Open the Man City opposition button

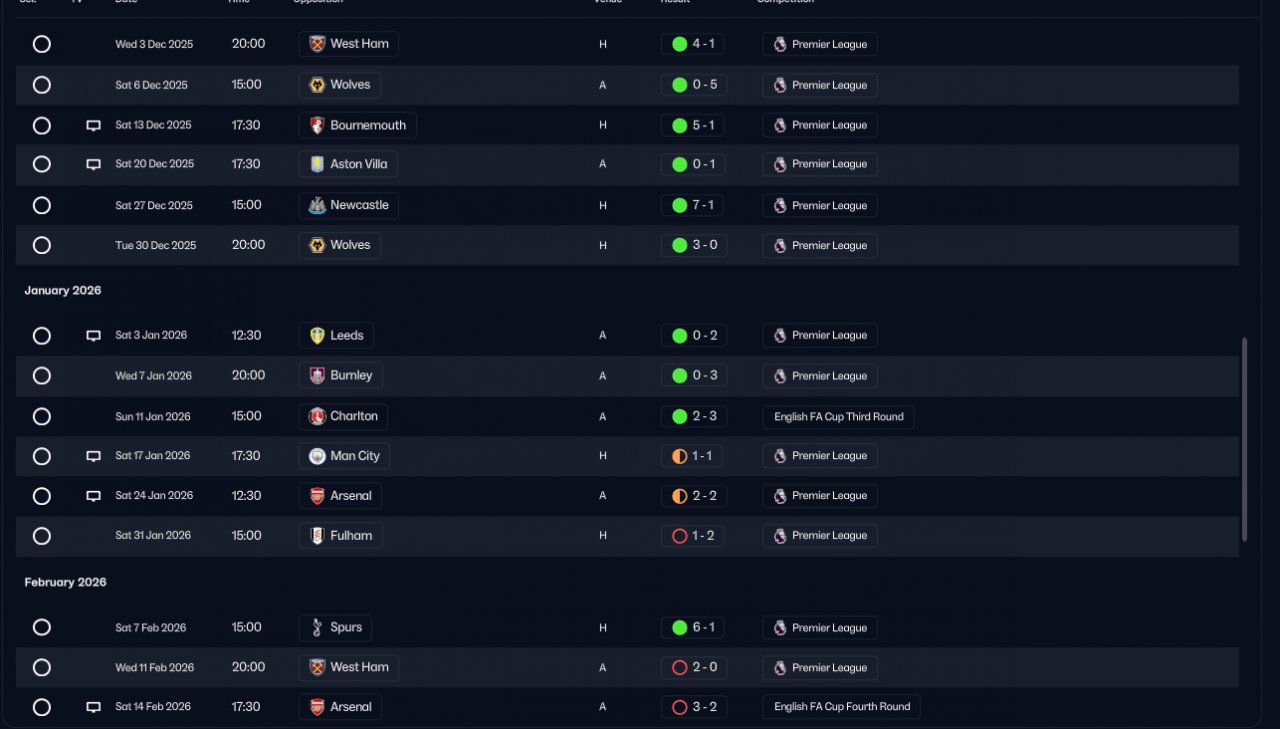click(x=344, y=456)
